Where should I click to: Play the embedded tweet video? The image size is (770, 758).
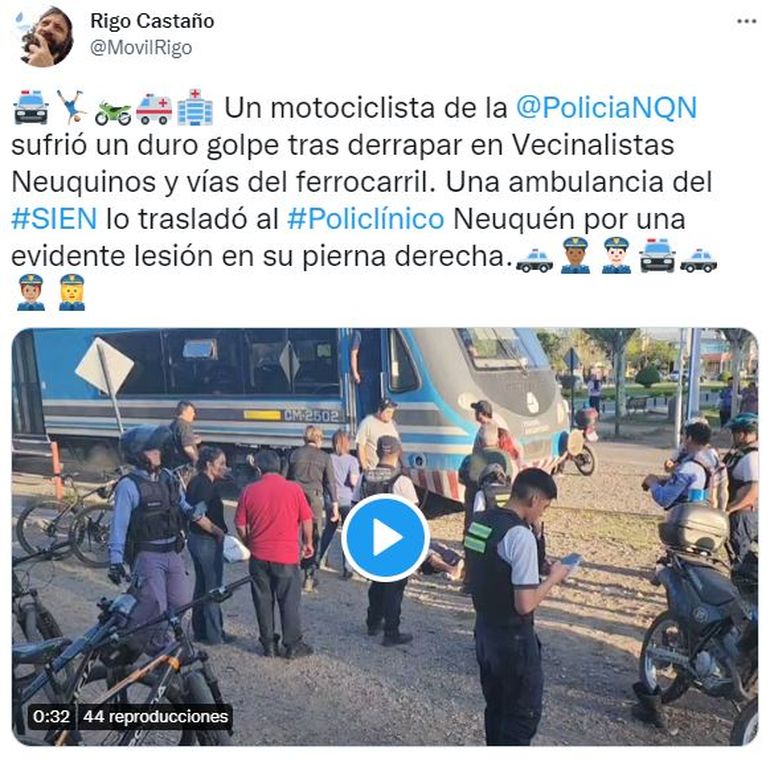(385, 538)
